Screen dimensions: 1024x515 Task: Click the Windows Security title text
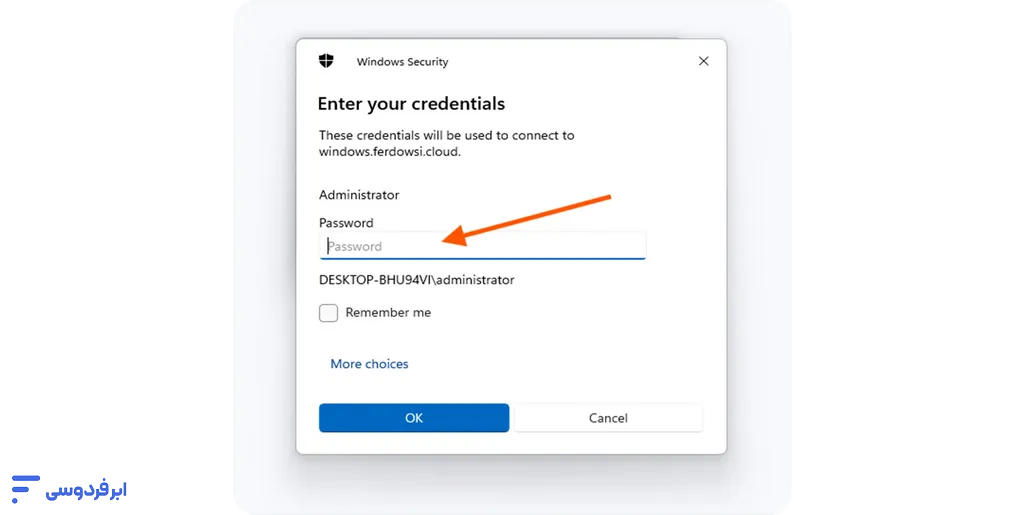(402, 62)
